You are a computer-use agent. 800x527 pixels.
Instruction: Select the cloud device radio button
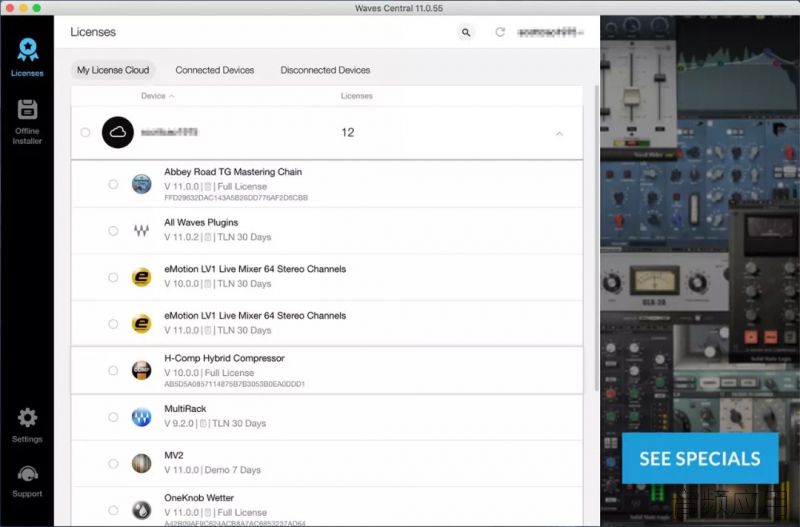[x=85, y=133]
